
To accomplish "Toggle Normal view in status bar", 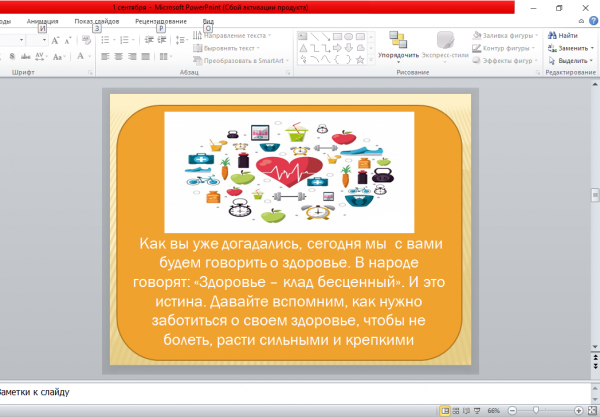I will (445, 410).
